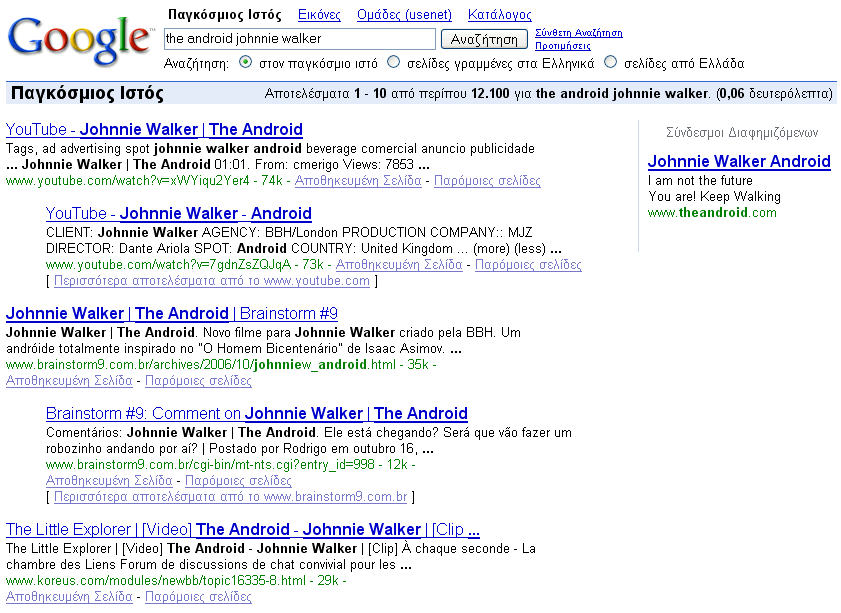Open Σύνθετη Αναζήτηση advanced search link
This screenshot has width=841, height=613.
click(x=579, y=33)
